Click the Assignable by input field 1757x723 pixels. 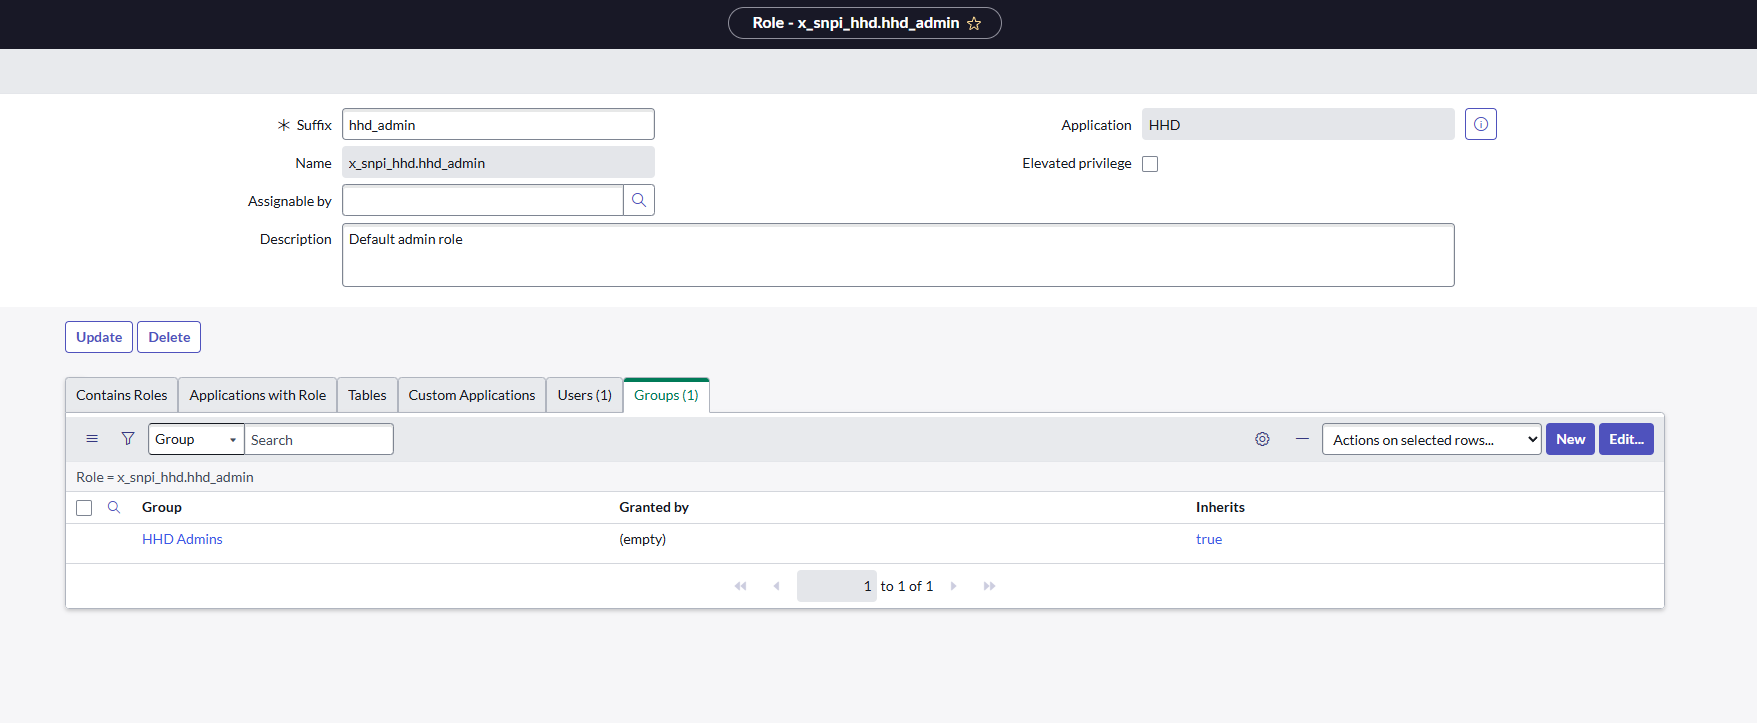tap(482, 200)
